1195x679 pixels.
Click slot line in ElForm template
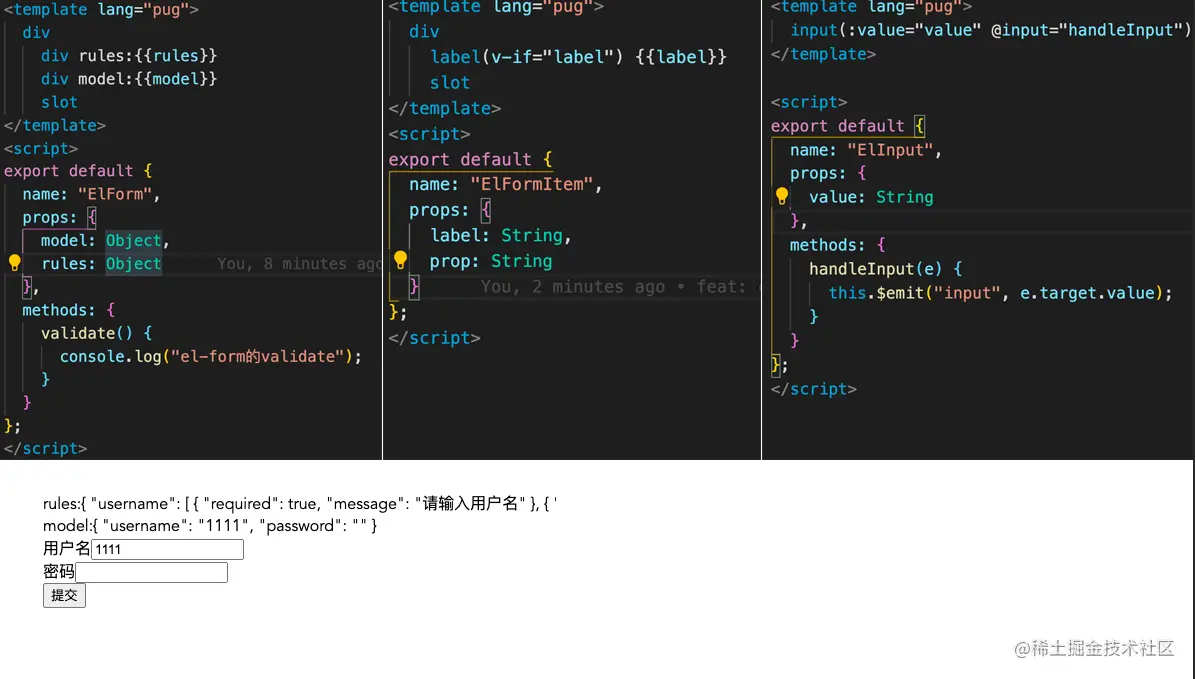coord(59,102)
